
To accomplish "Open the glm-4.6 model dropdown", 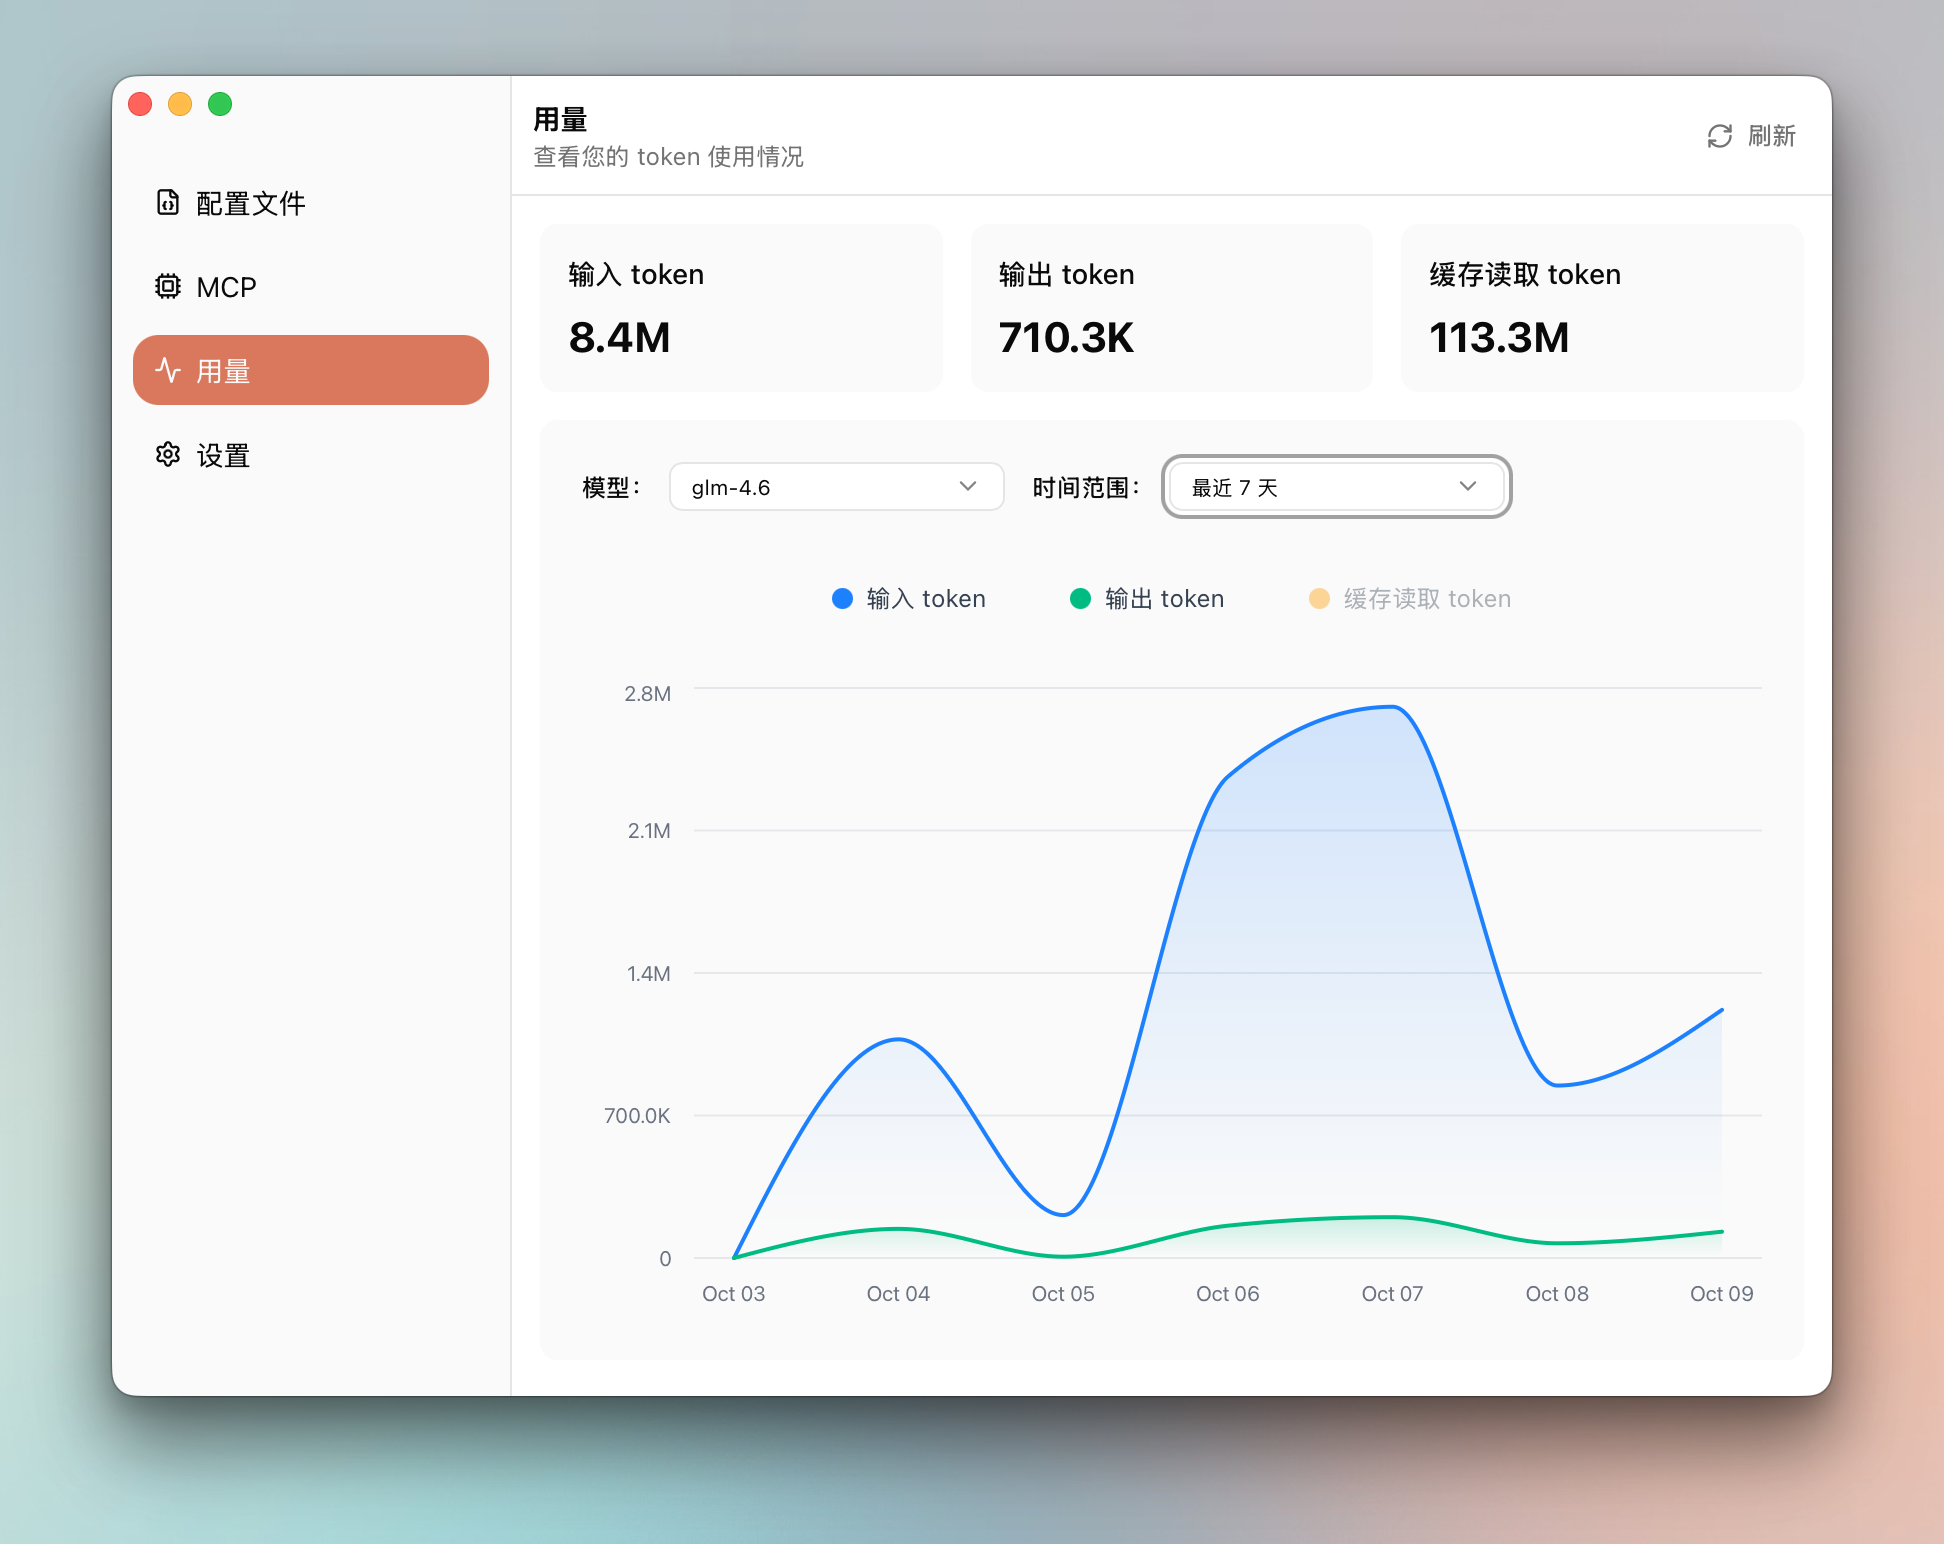I will tap(835, 487).
